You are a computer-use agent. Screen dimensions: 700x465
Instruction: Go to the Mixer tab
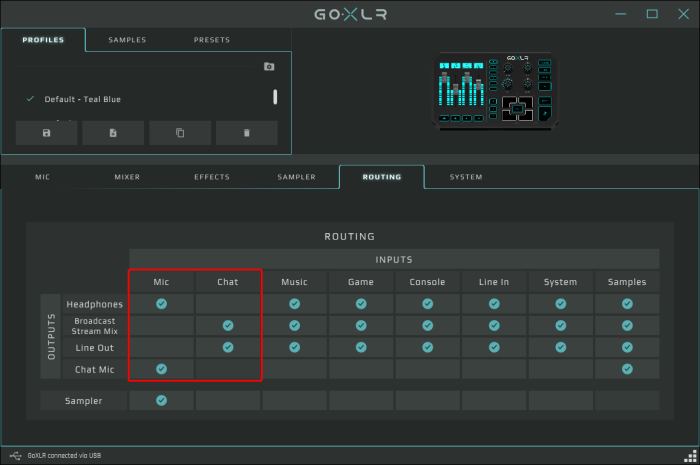coord(127,177)
